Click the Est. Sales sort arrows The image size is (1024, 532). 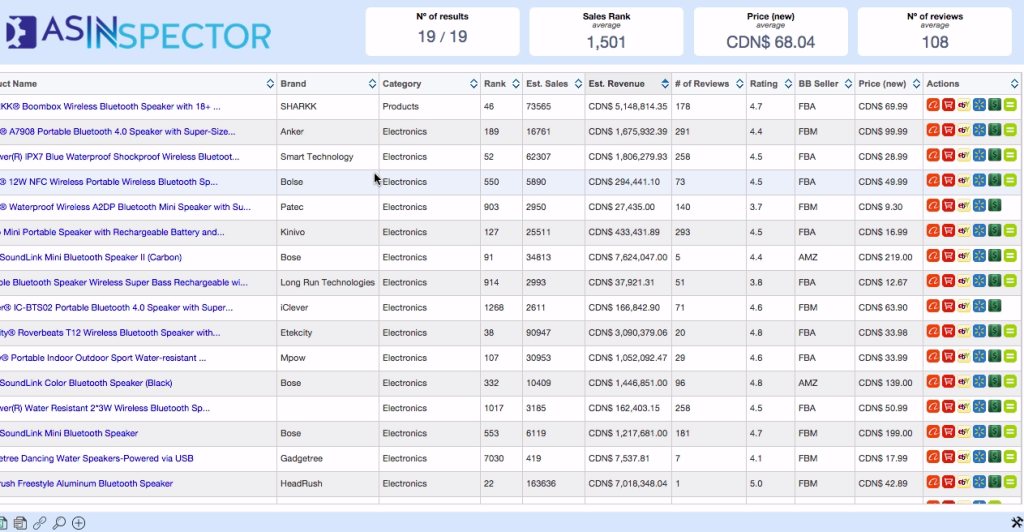pos(578,84)
